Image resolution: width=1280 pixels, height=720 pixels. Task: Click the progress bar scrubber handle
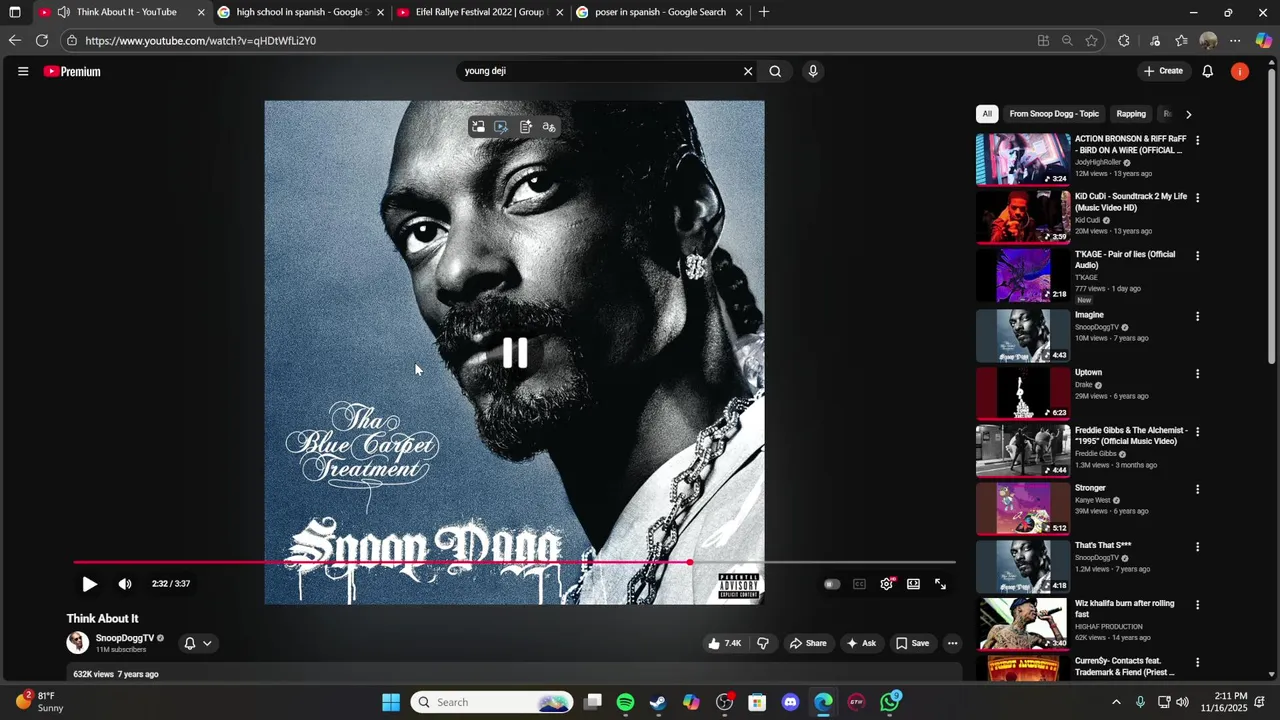tap(690, 562)
